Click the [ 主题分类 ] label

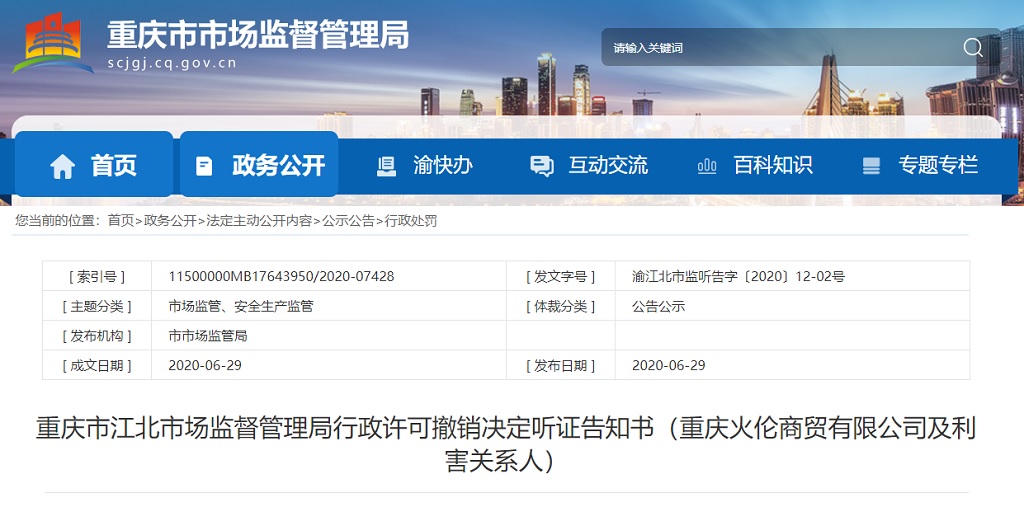pos(97,306)
